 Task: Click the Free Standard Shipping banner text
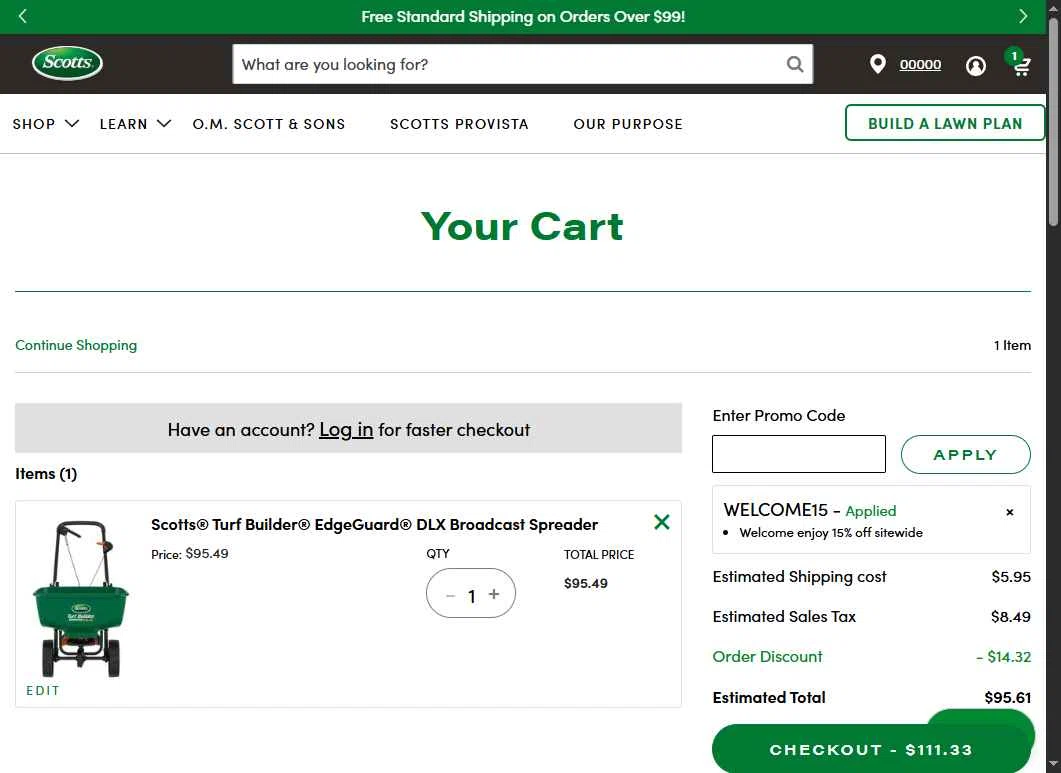523,16
